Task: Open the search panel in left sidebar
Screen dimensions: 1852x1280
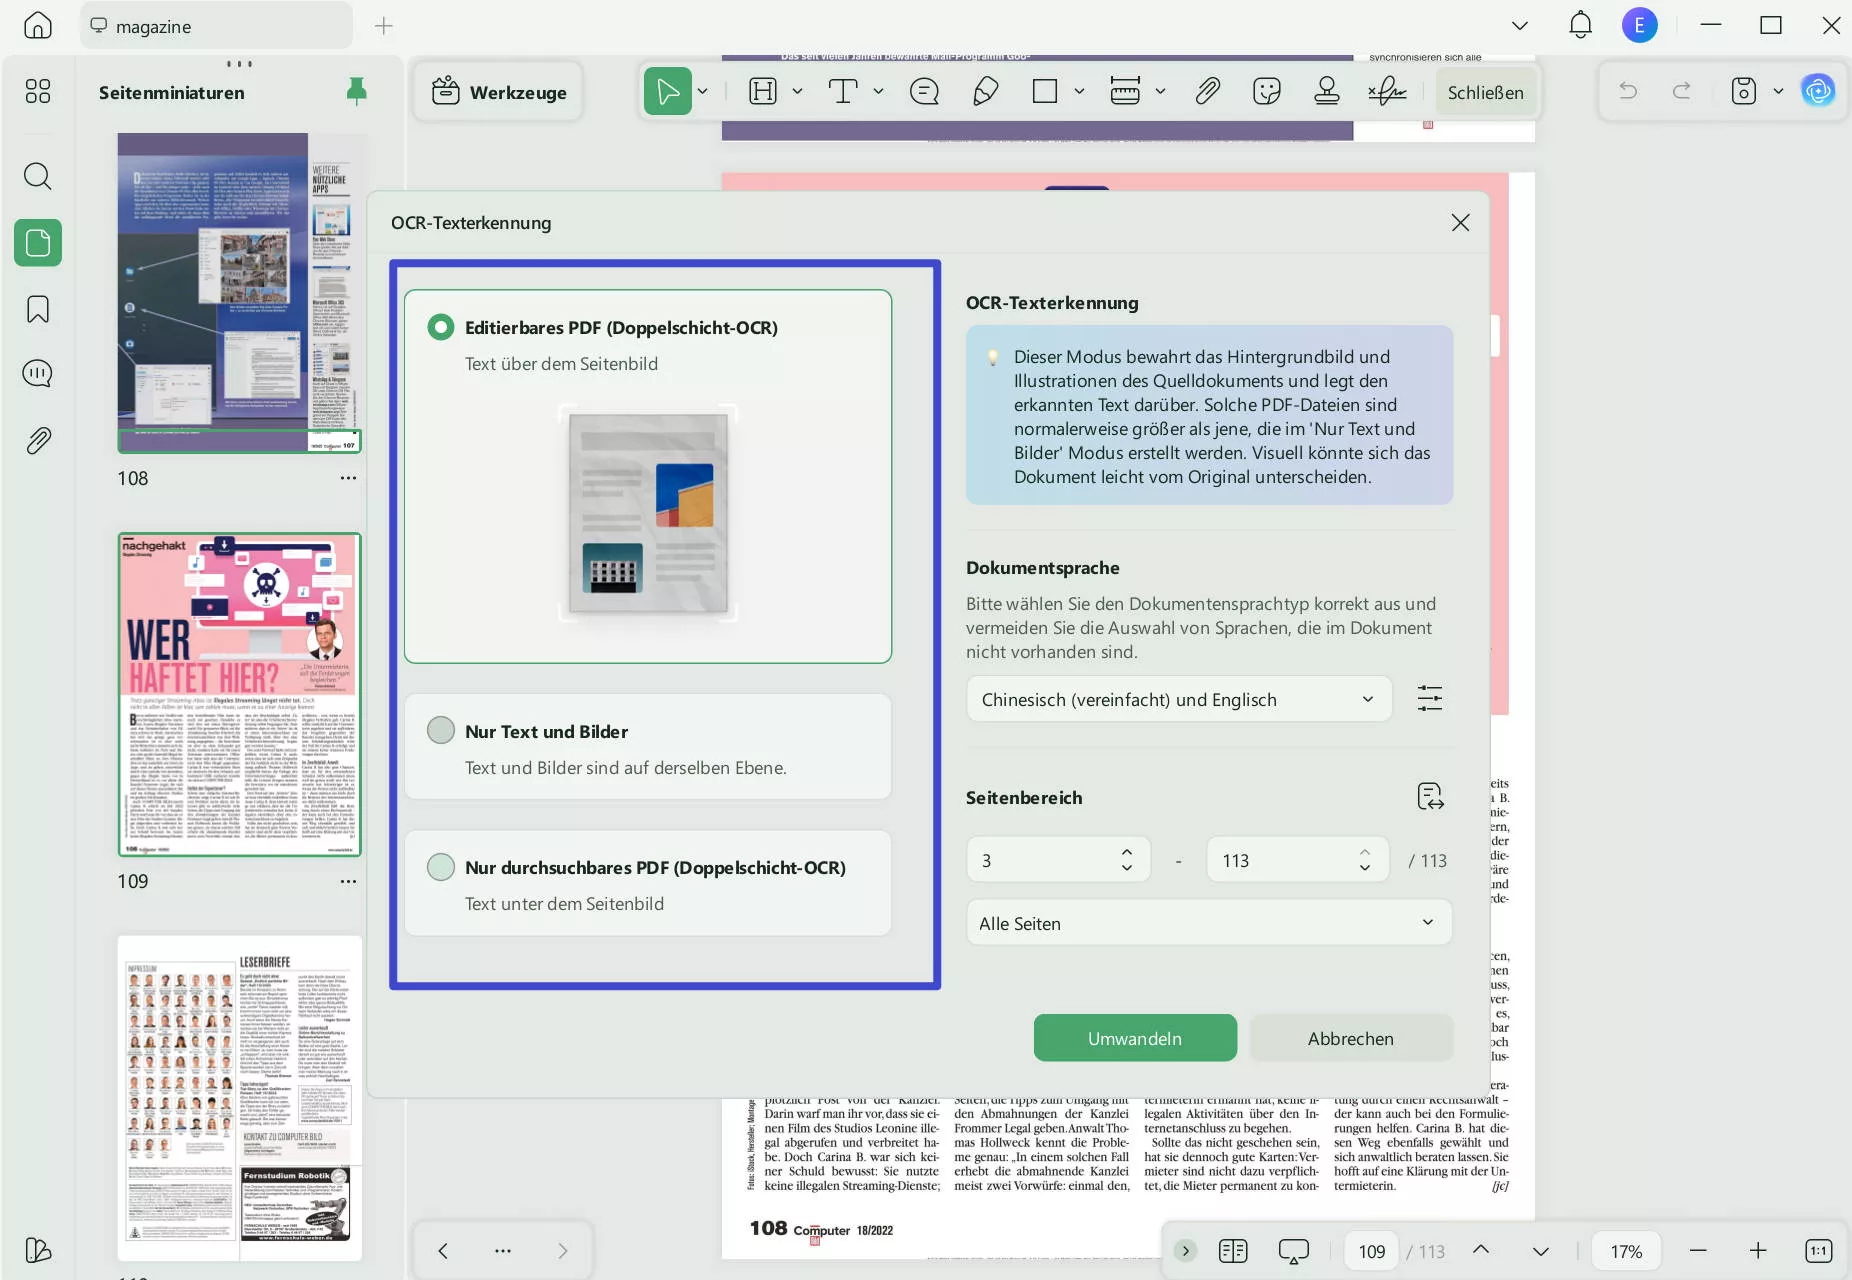Action: click(x=38, y=176)
